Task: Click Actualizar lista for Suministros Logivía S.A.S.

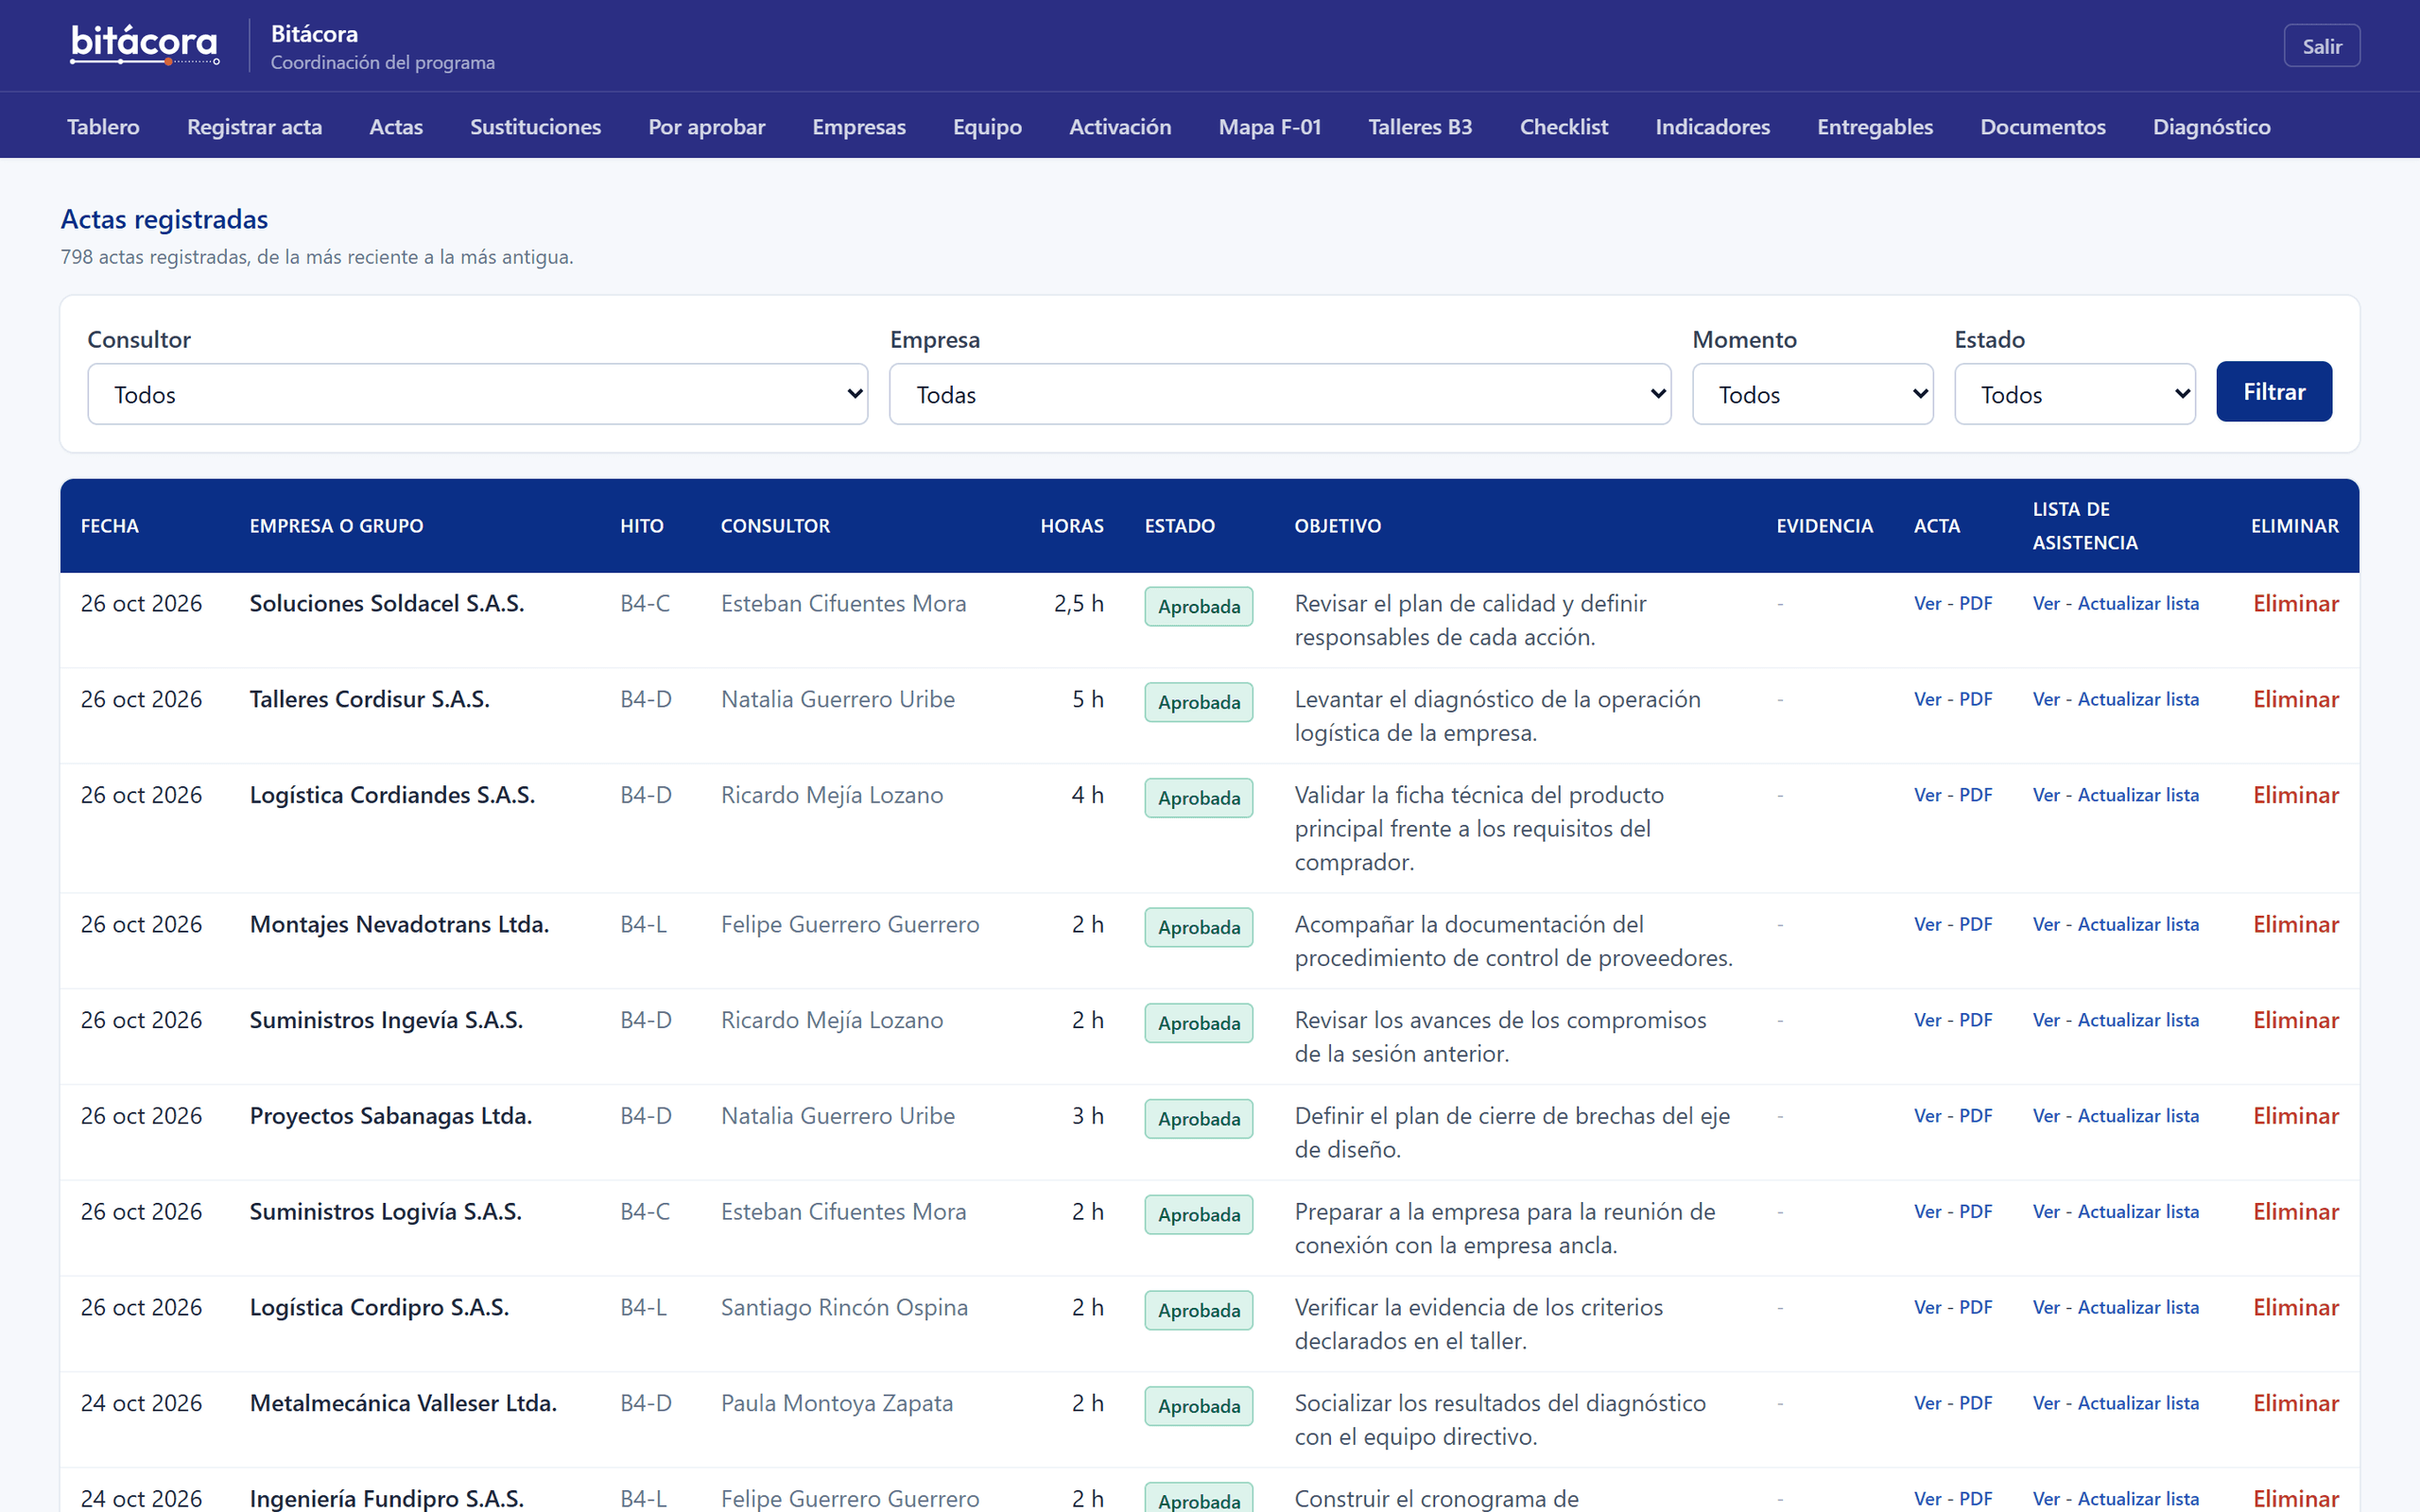Action: 2138,1213
